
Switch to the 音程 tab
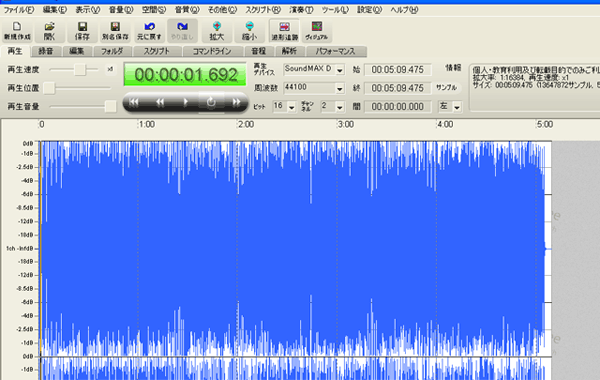pos(258,51)
